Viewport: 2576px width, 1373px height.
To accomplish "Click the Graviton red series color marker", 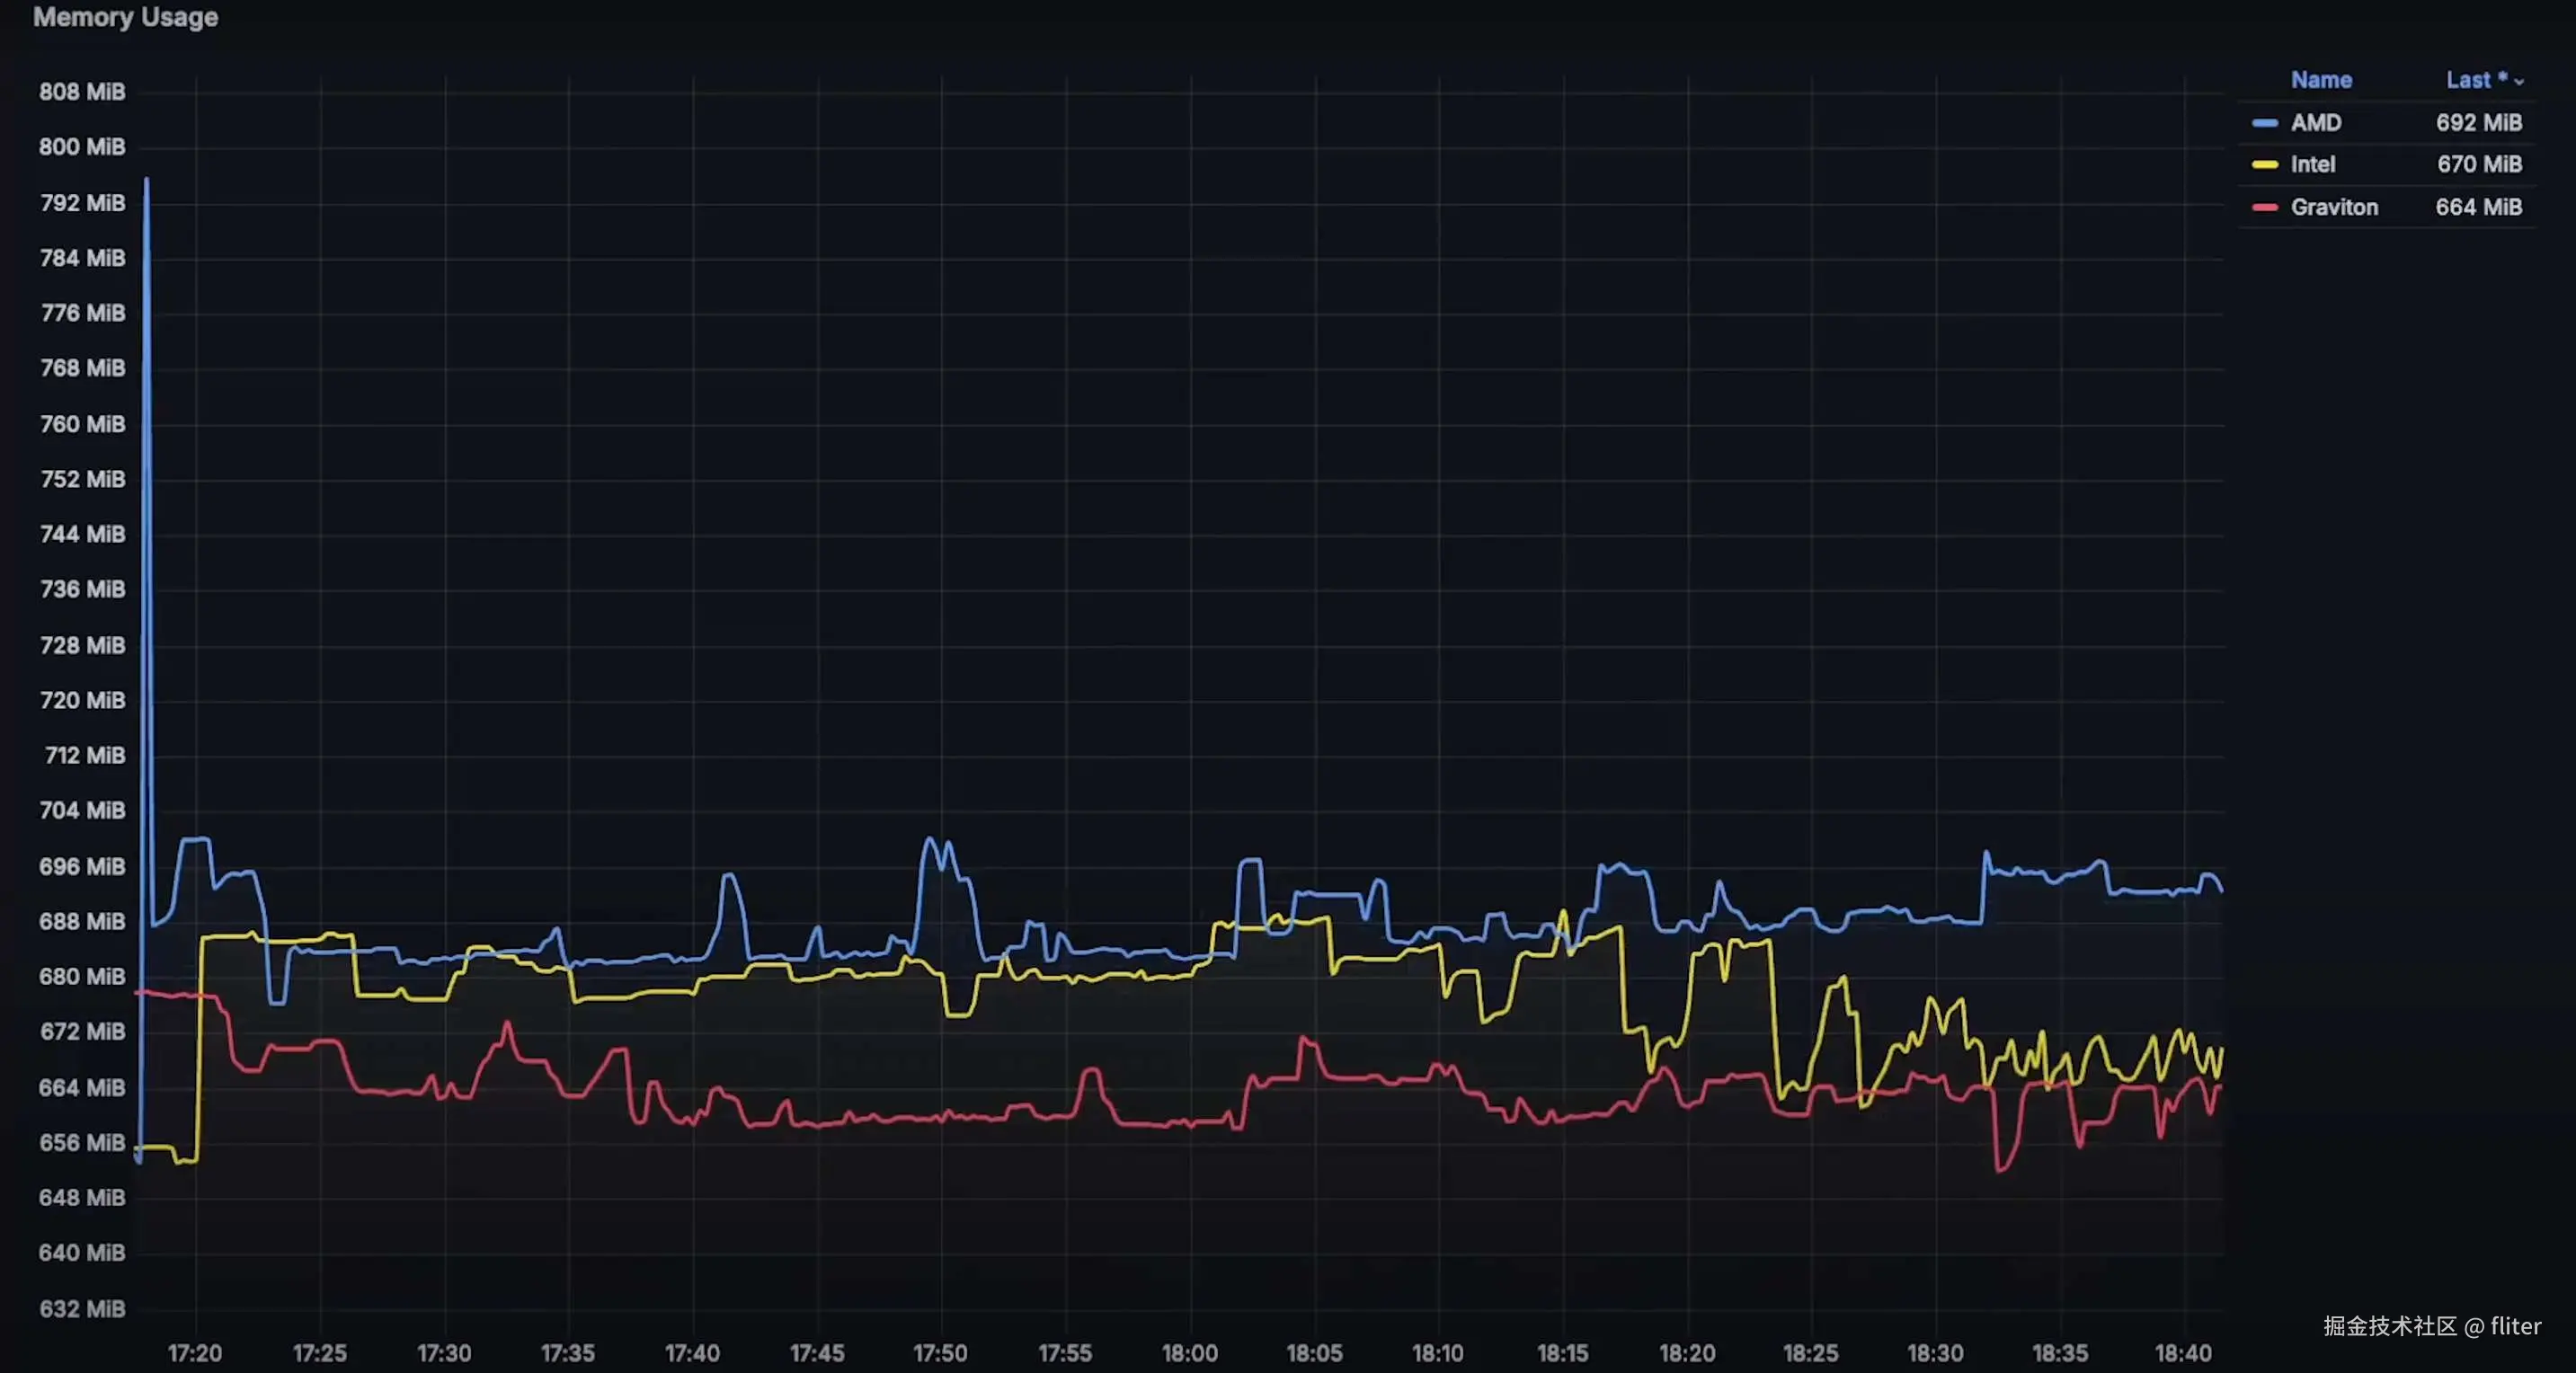I will click(x=2264, y=207).
